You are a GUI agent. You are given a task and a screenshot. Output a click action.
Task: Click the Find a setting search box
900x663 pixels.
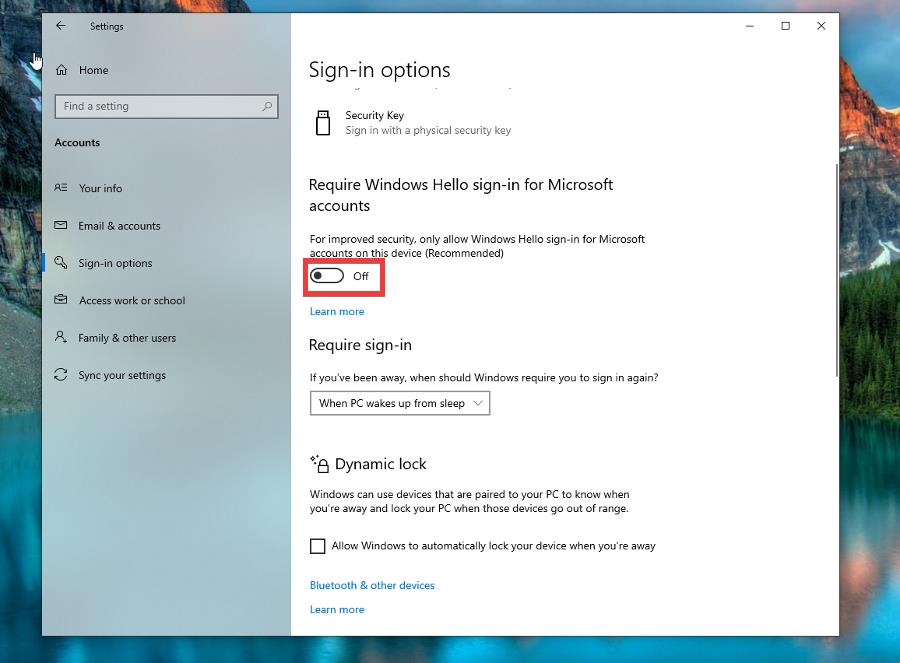click(166, 106)
